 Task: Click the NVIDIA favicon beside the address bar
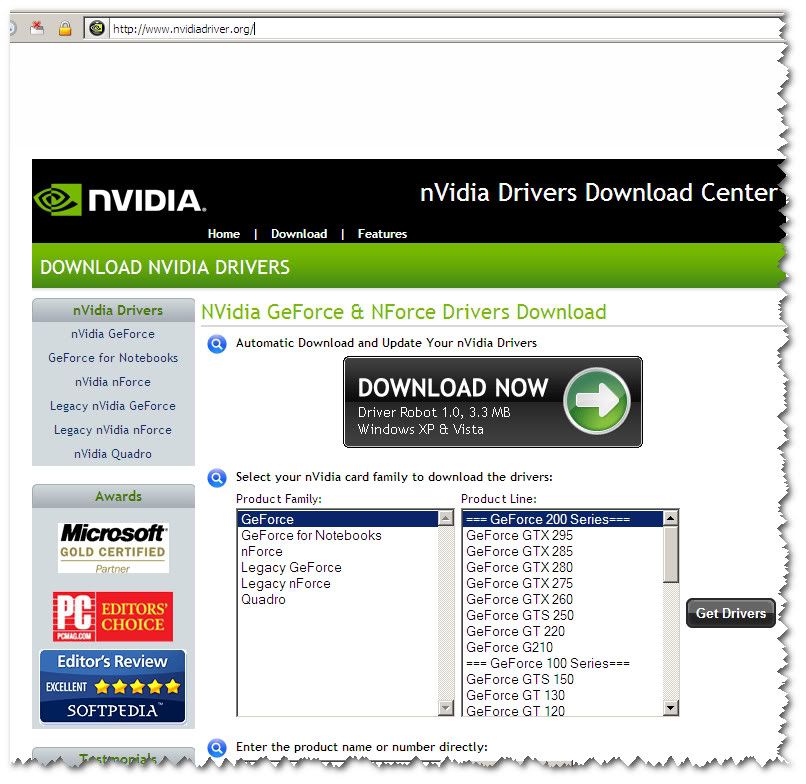[96, 28]
